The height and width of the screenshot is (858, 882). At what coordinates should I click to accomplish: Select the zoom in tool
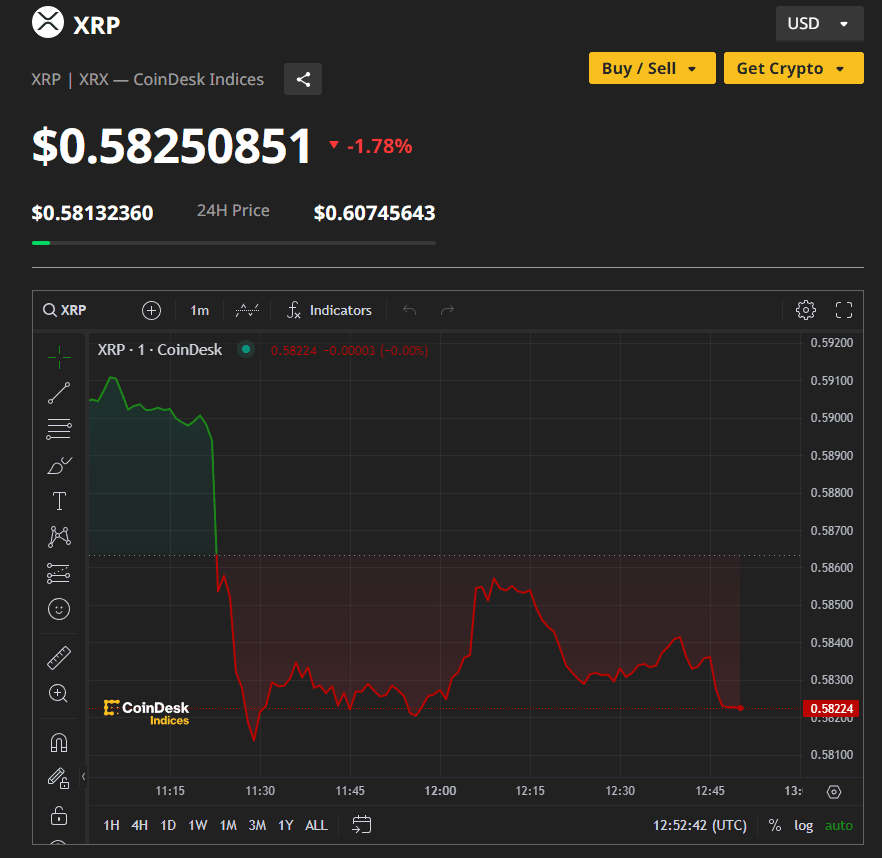pyautogui.click(x=58, y=693)
